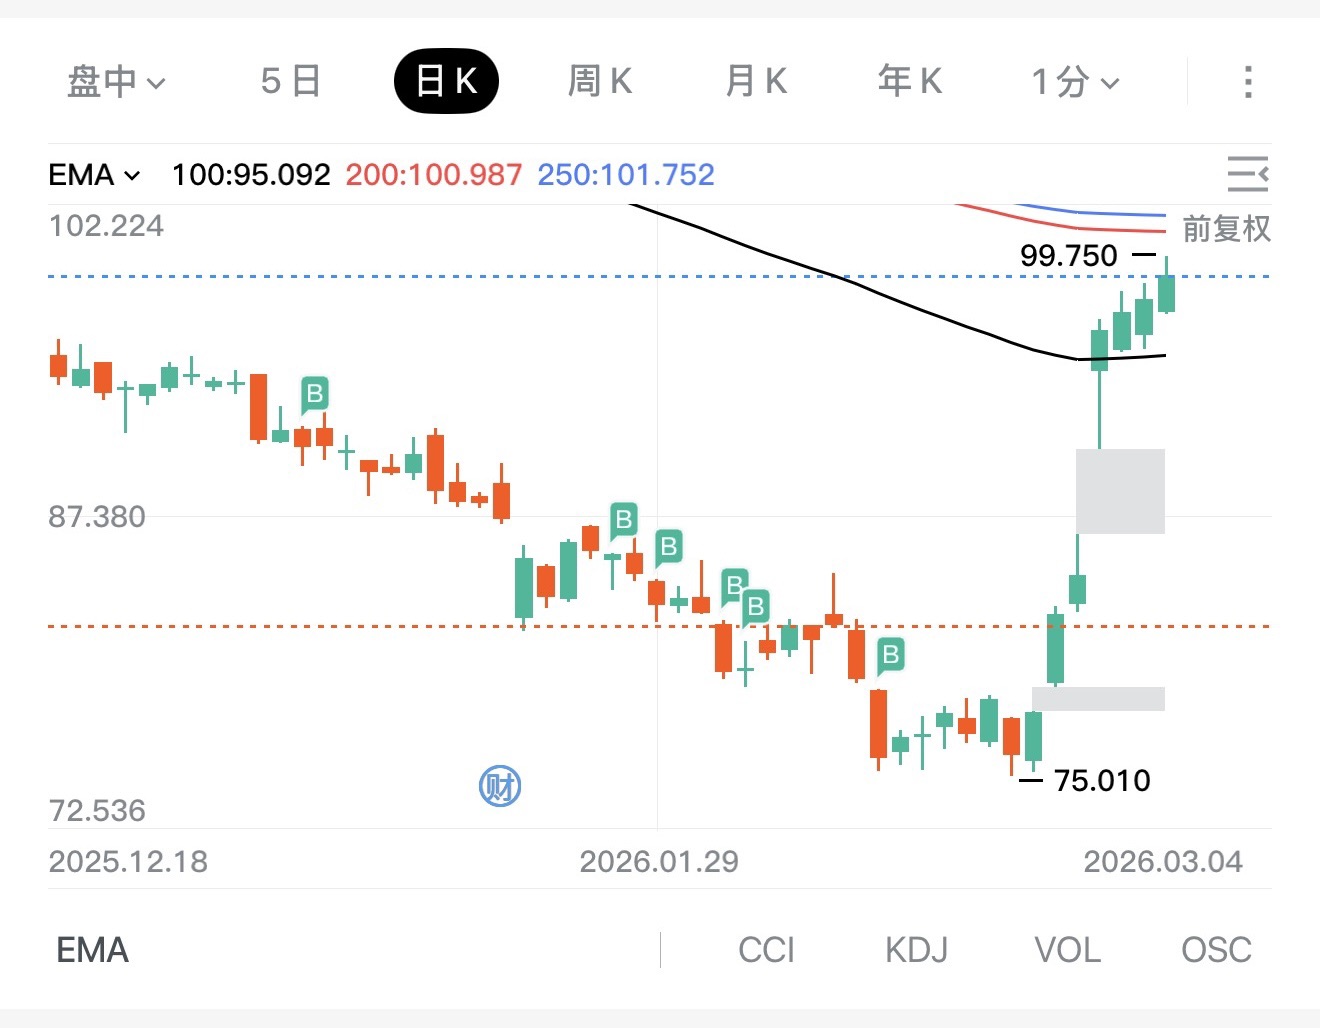Click the blue 财 financial report marker
The image size is (1320, 1028).
click(500, 786)
